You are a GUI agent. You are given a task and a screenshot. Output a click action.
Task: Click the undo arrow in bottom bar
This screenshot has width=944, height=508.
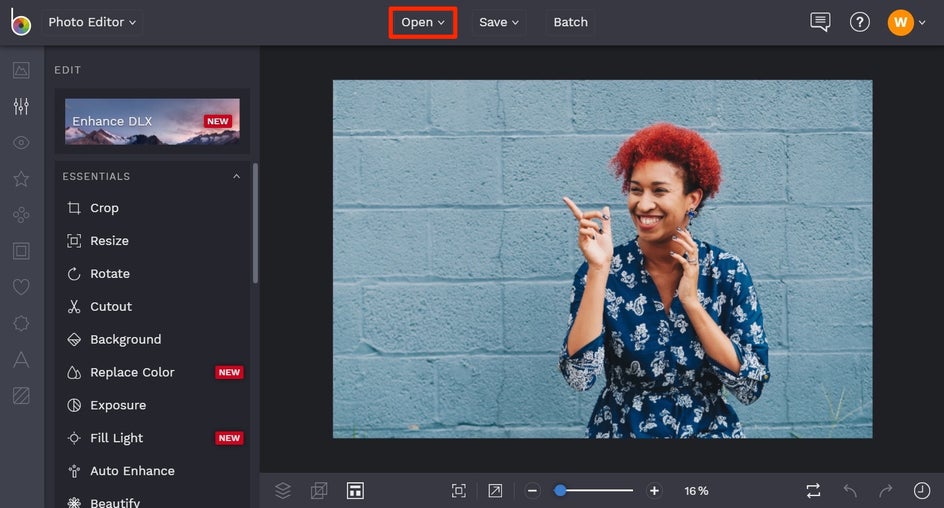(850, 490)
